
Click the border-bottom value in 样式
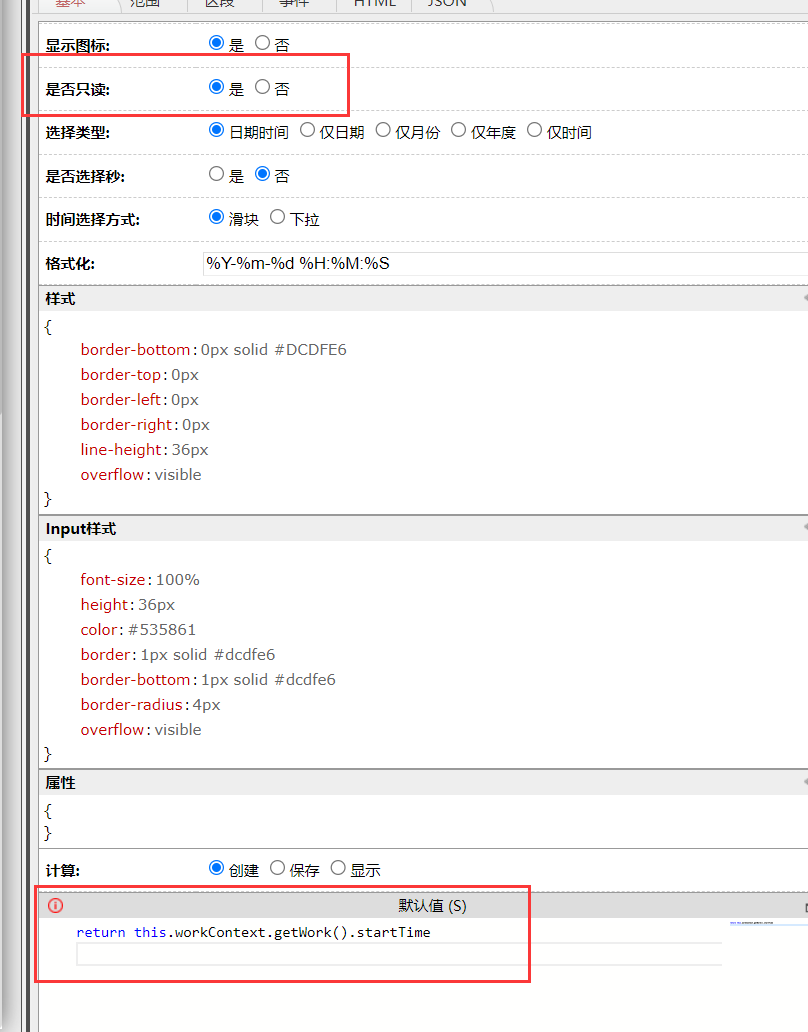tap(273, 350)
